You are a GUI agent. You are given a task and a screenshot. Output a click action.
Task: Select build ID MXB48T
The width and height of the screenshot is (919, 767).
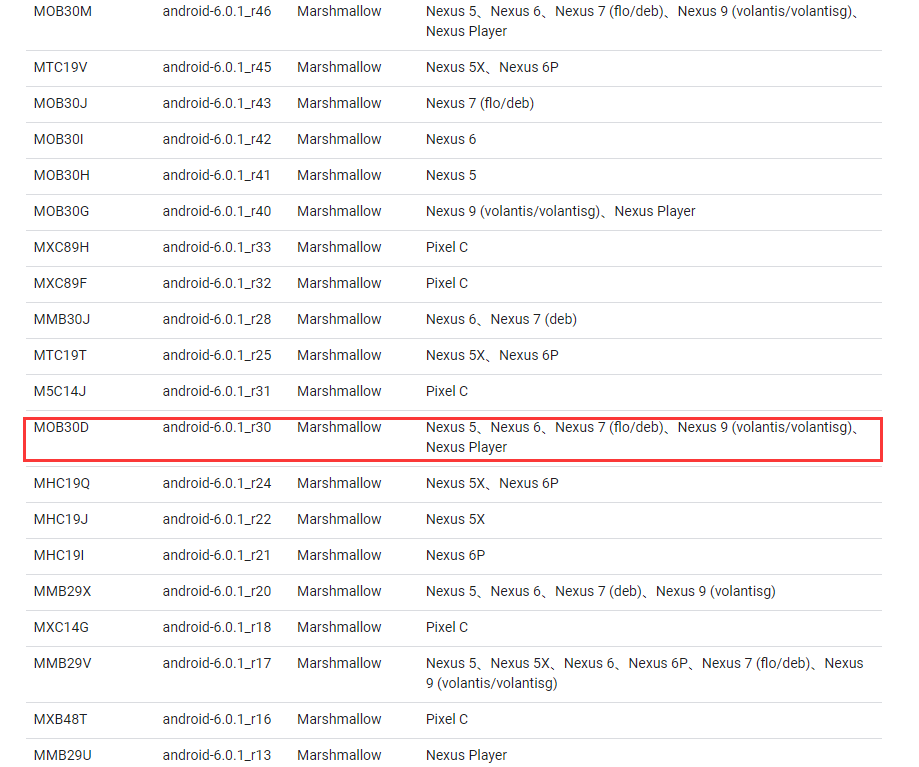[x=60, y=720]
